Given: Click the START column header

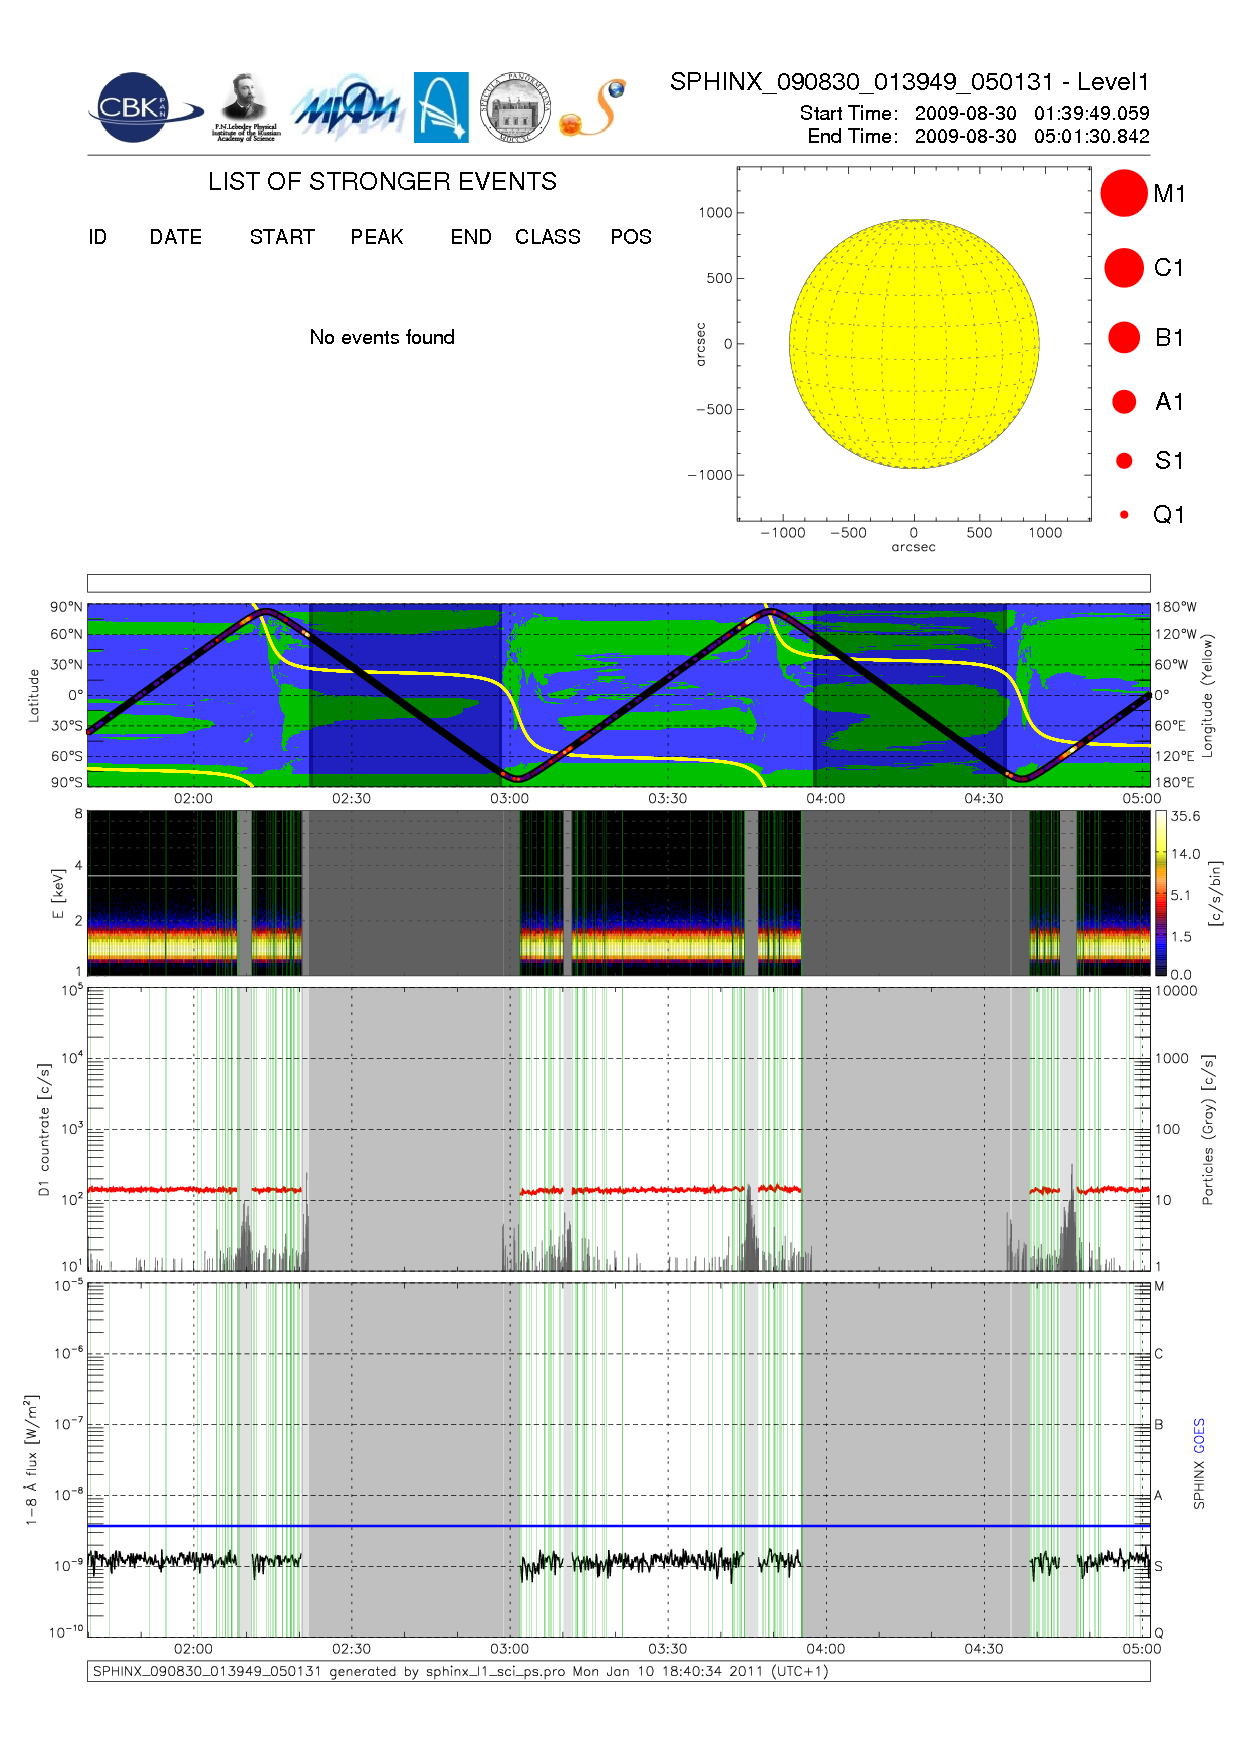Looking at the screenshot, I should [x=282, y=237].
